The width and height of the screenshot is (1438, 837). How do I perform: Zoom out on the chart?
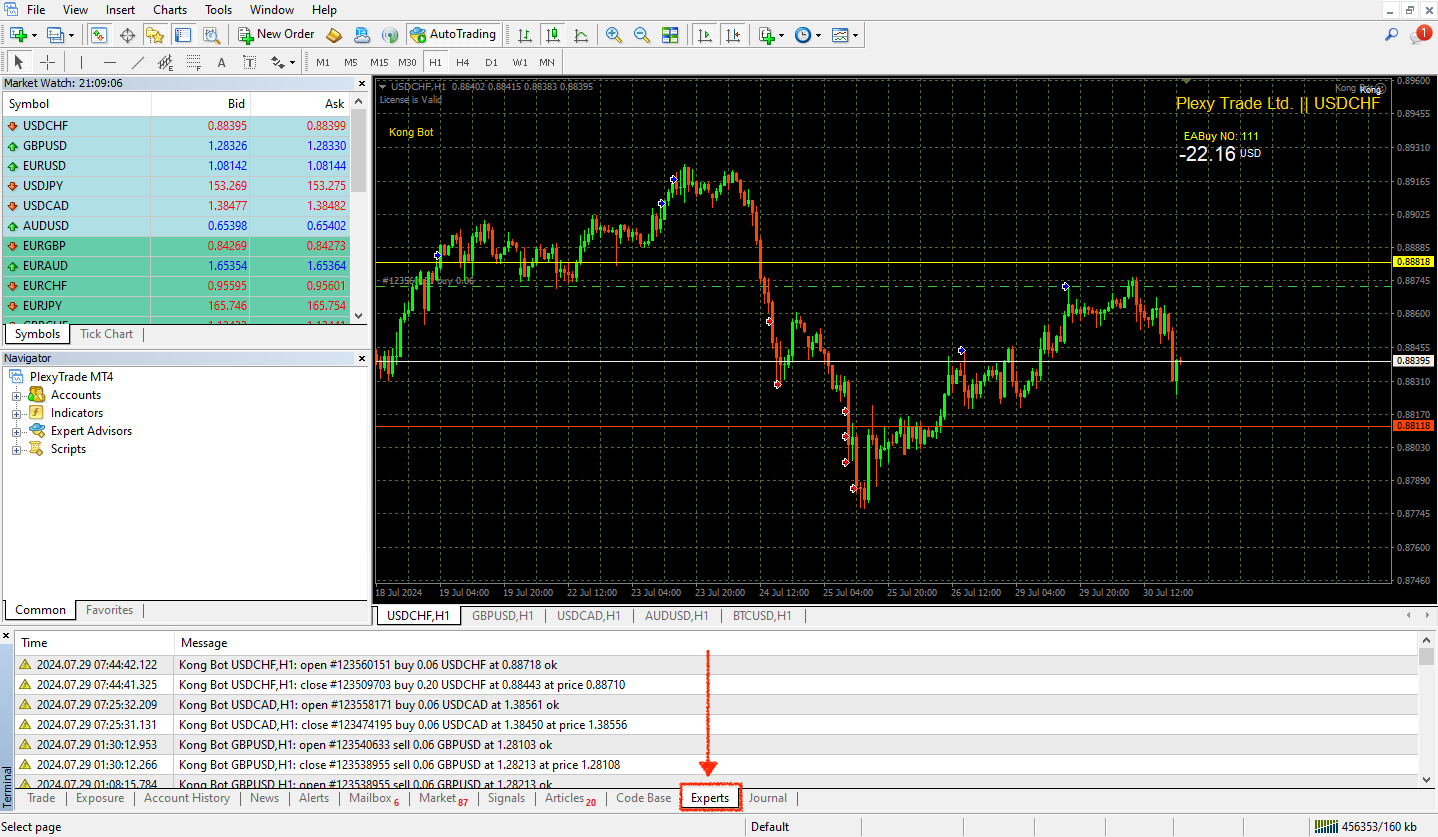point(641,35)
